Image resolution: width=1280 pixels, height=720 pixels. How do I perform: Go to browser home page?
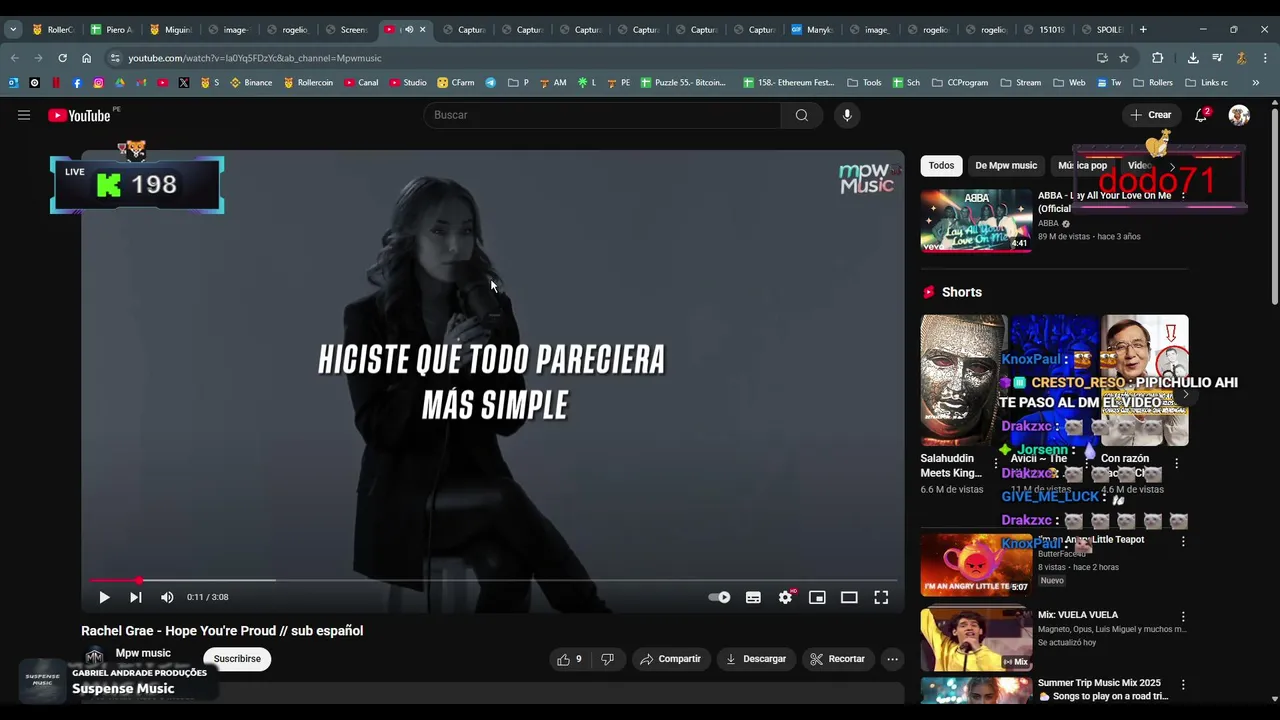[86, 58]
